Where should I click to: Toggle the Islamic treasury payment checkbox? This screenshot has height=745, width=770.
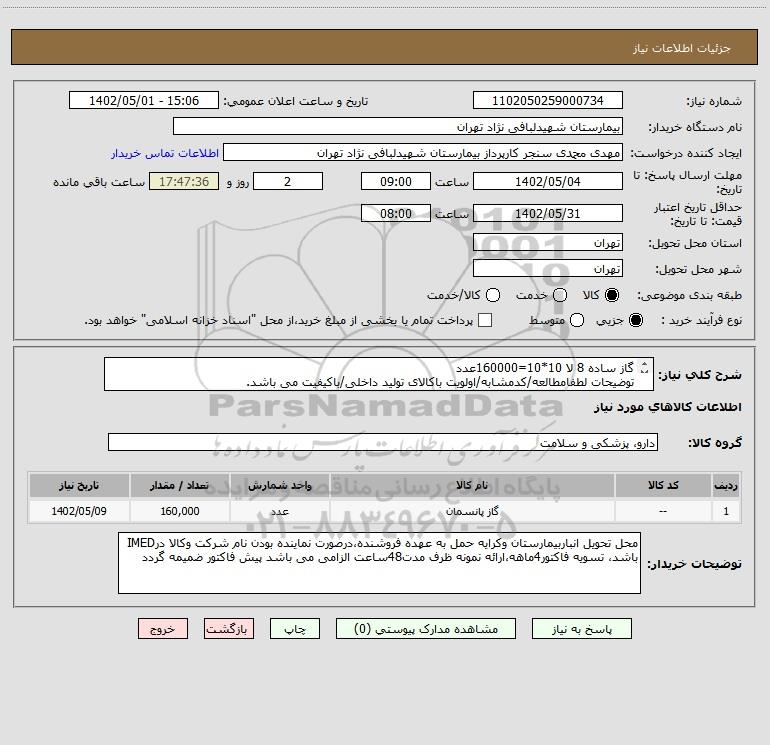coord(485,320)
